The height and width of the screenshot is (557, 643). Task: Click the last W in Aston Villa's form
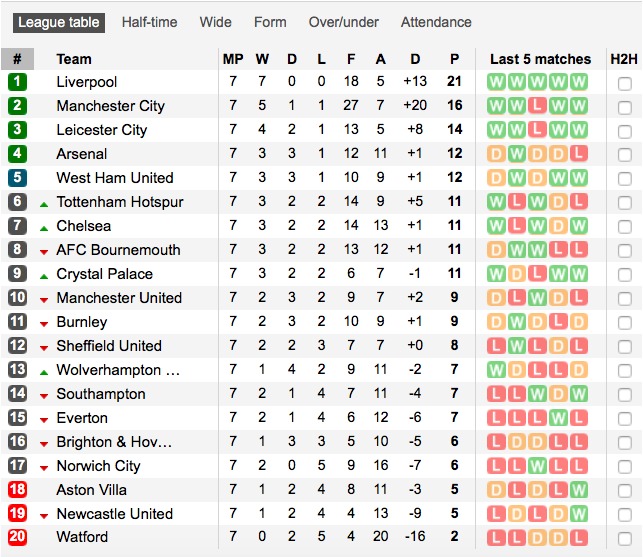[x=579, y=490]
